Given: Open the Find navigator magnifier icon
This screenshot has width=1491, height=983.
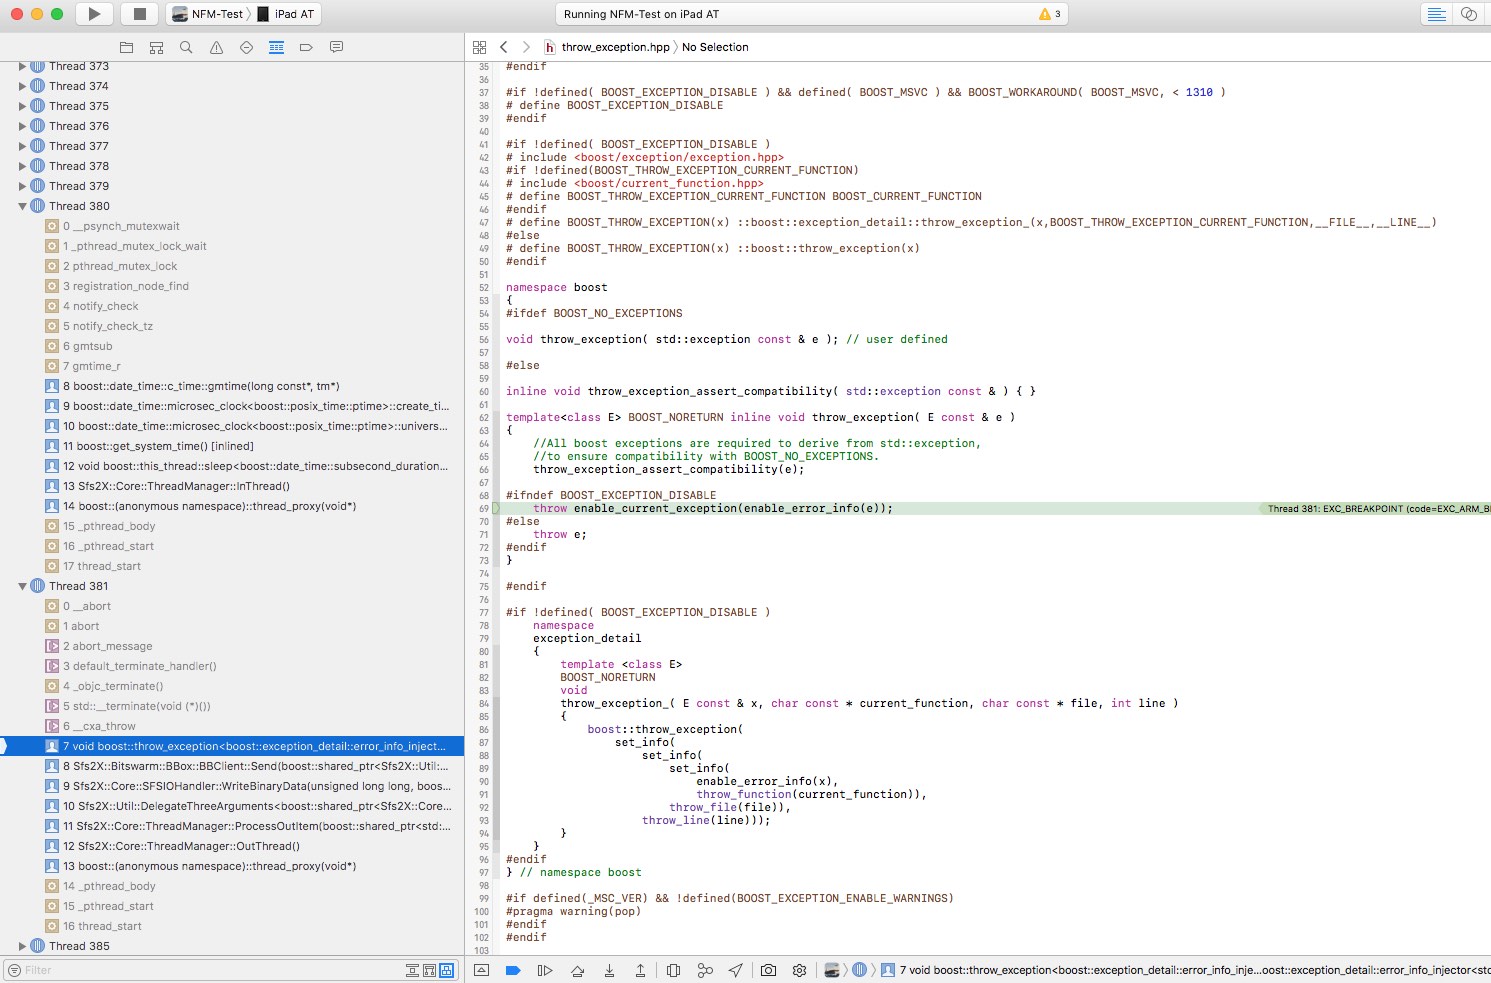Looking at the screenshot, I should click(186, 47).
